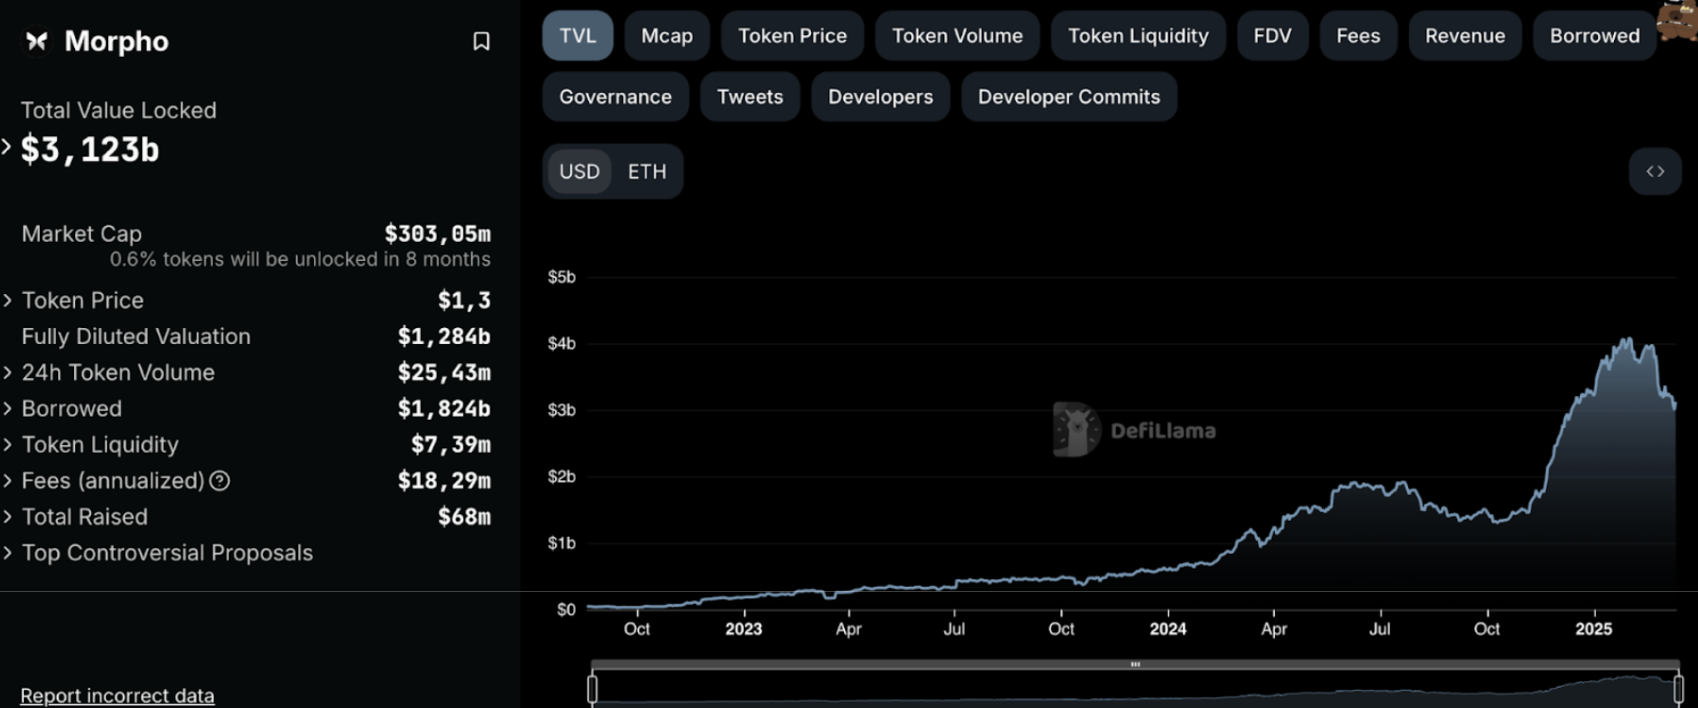Screen dimensions: 1698x708
Task: Open the Report incorrect data link
Action: pyautogui.click(x=117, y=695)
